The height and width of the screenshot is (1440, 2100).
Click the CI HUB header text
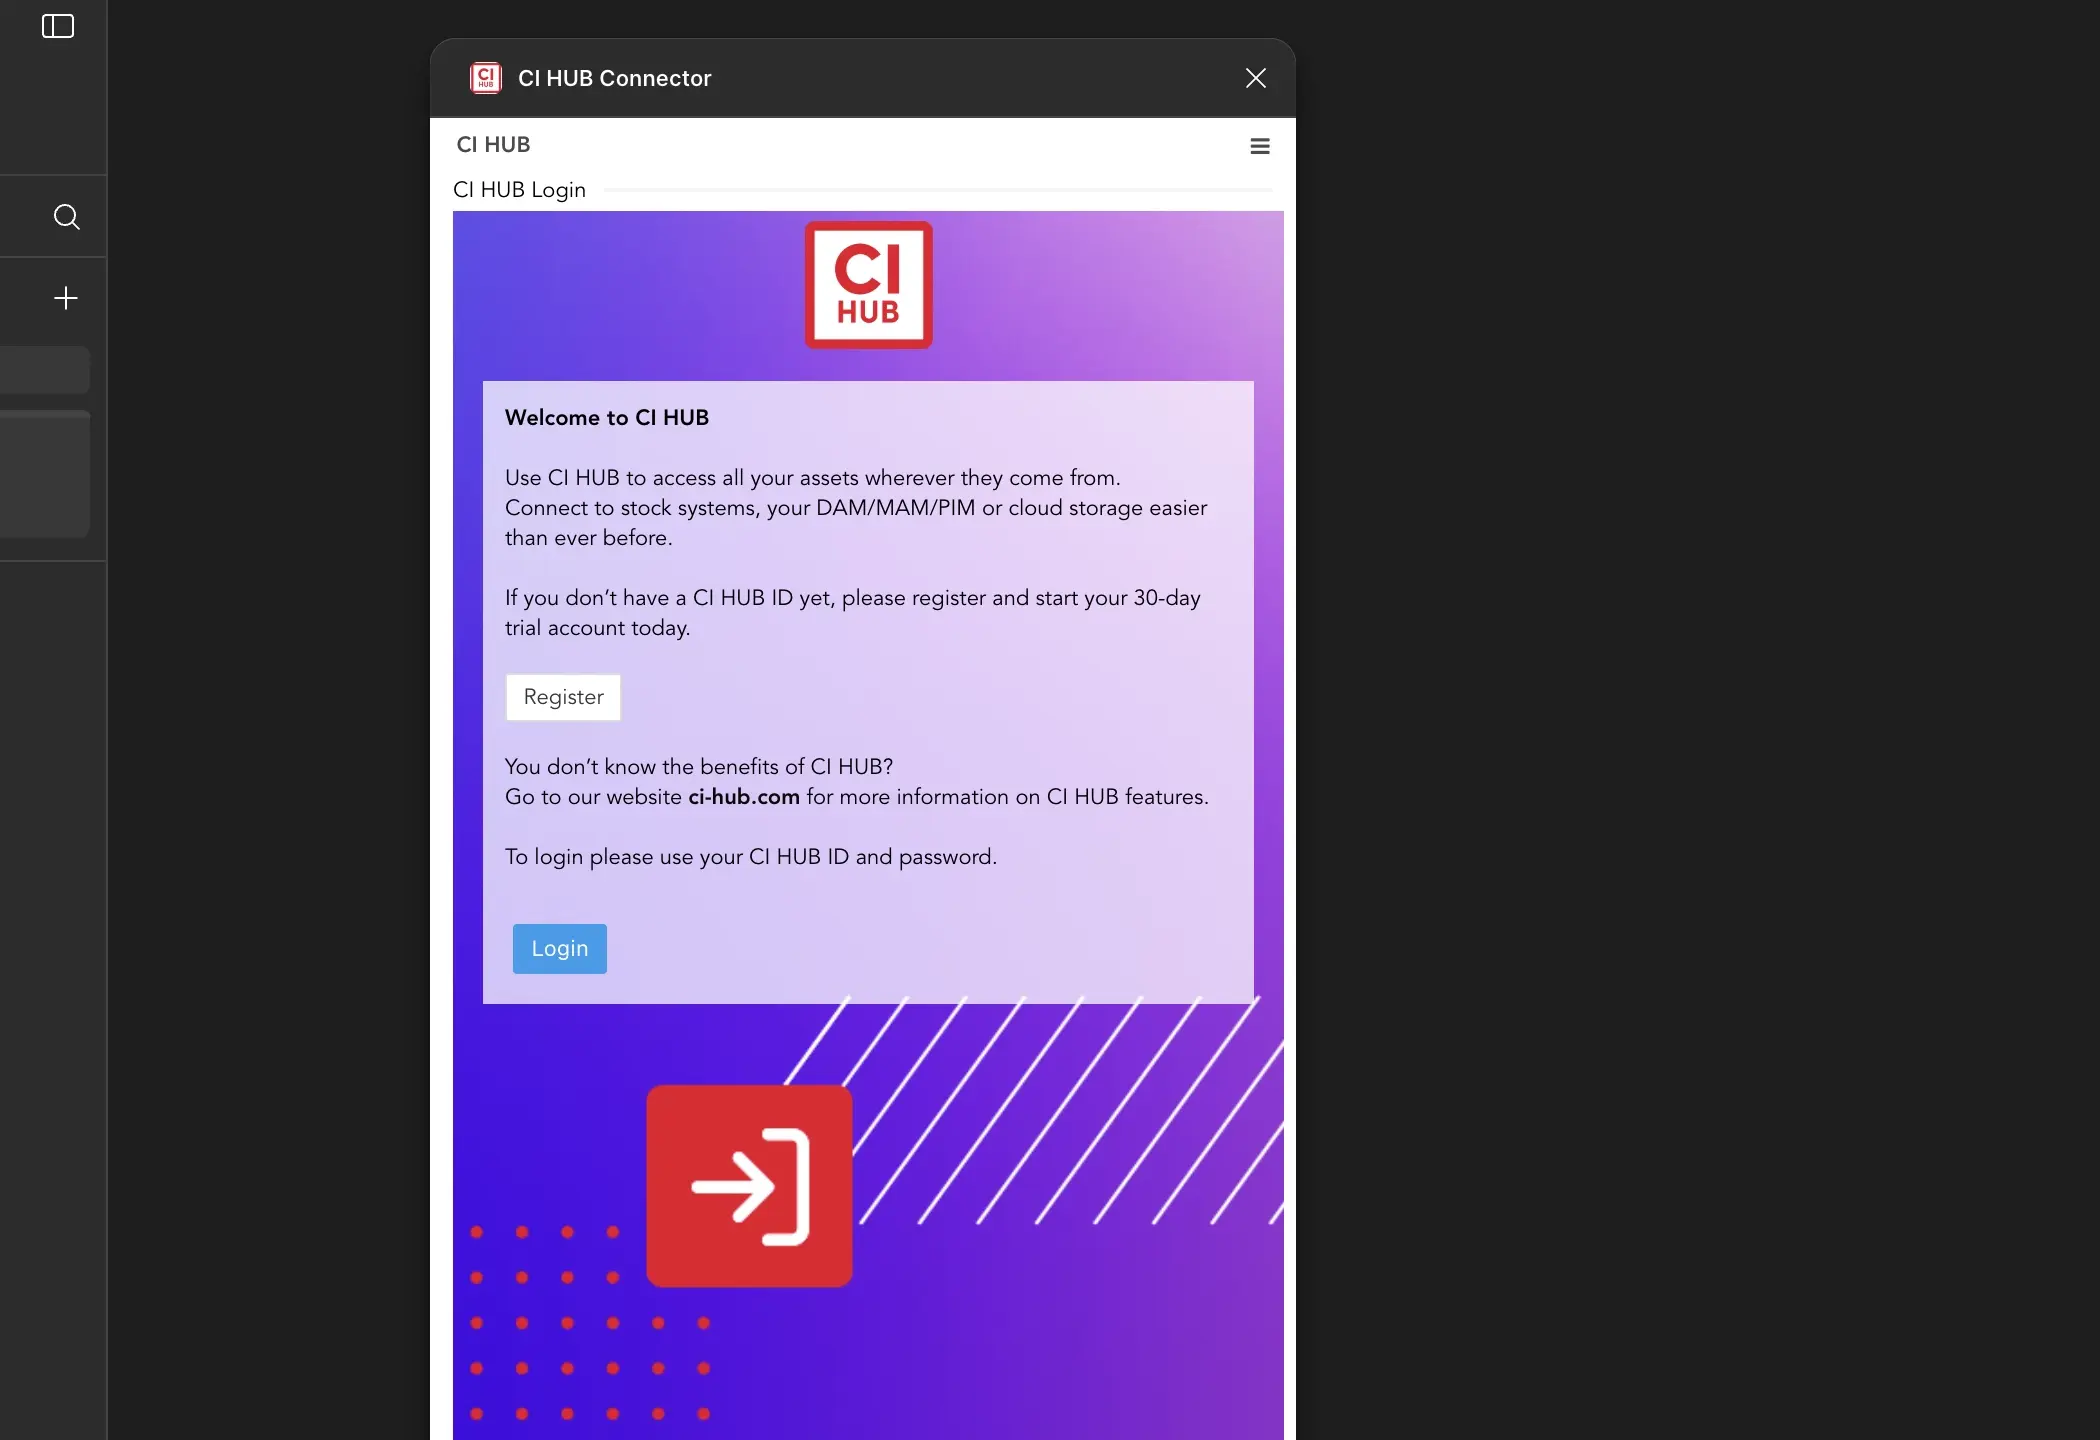[493, 145]
